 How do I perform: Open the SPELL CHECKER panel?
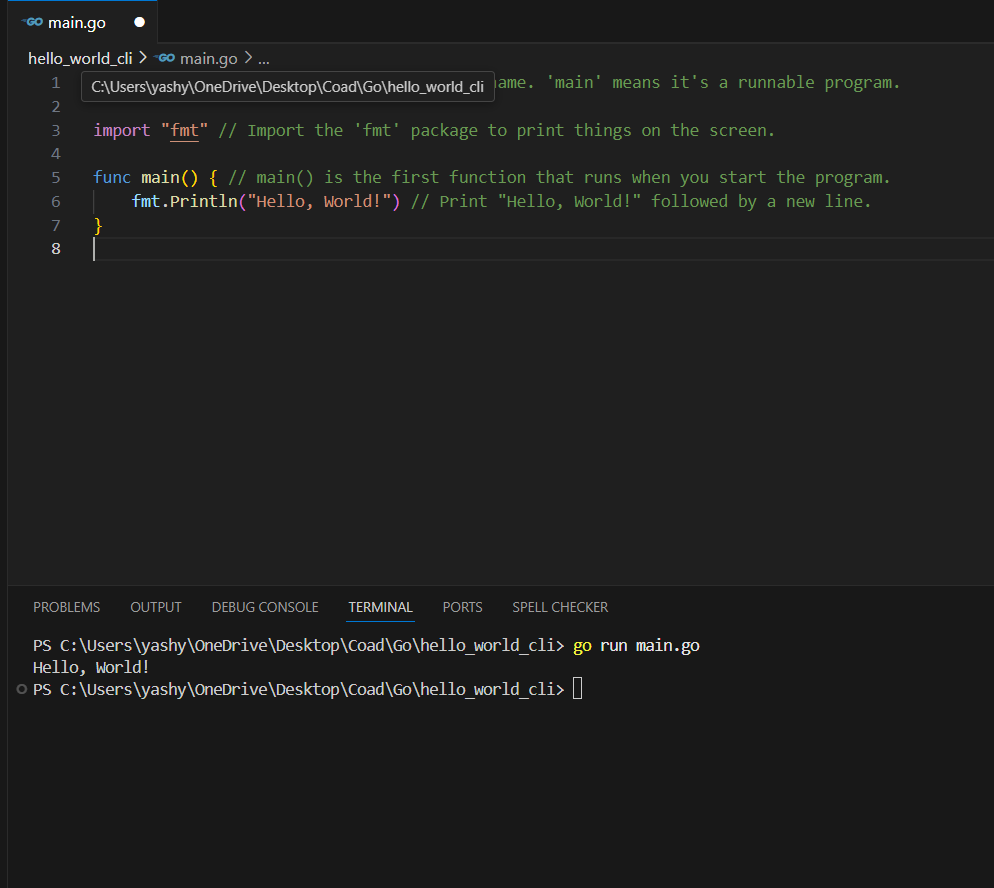[x=560, y=607]
